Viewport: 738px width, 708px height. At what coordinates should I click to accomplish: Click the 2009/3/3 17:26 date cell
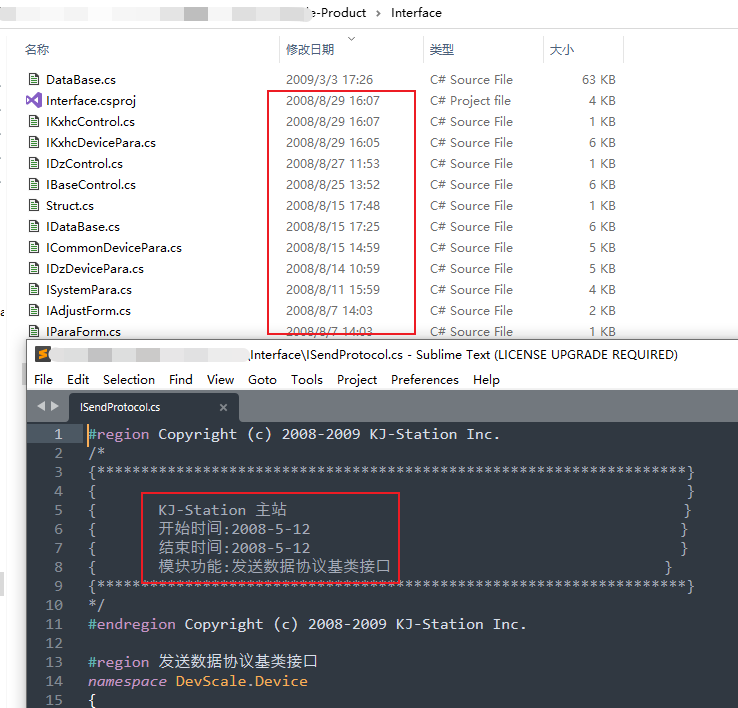coord(329,80)
